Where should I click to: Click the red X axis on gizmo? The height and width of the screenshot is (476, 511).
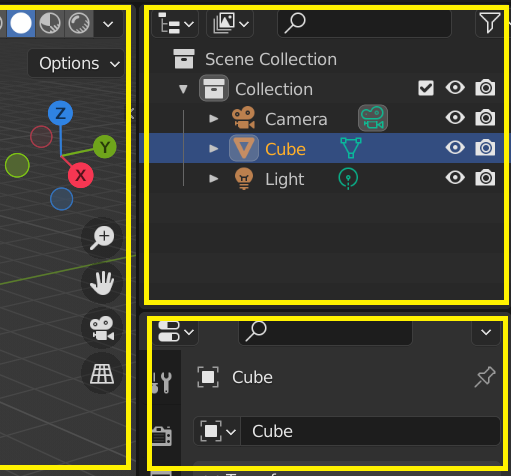coord(81,175)
